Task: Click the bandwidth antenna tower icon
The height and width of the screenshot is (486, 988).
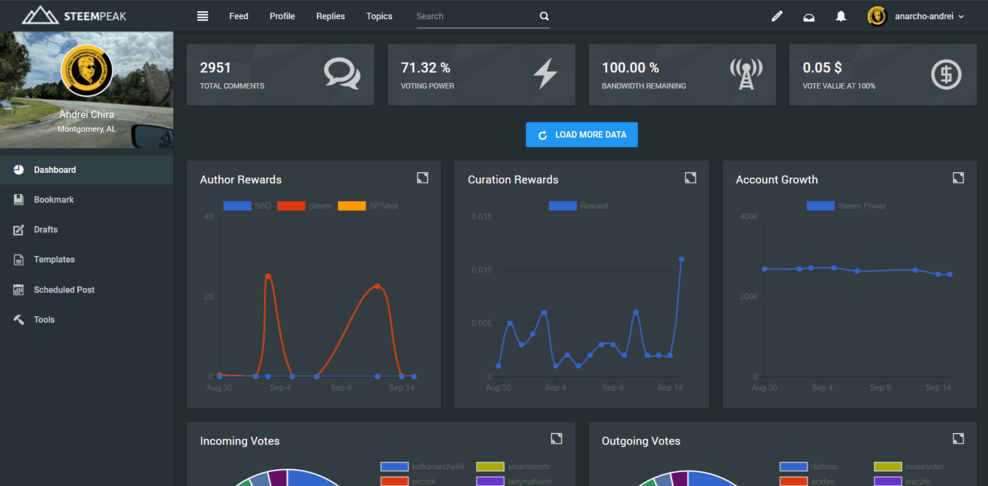Action: [x=746, y=74]
